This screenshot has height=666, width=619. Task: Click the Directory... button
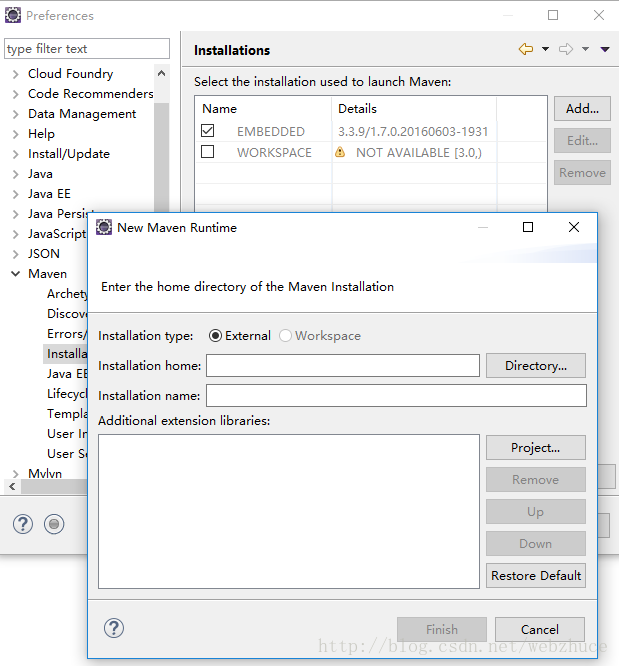click(536, 366)
